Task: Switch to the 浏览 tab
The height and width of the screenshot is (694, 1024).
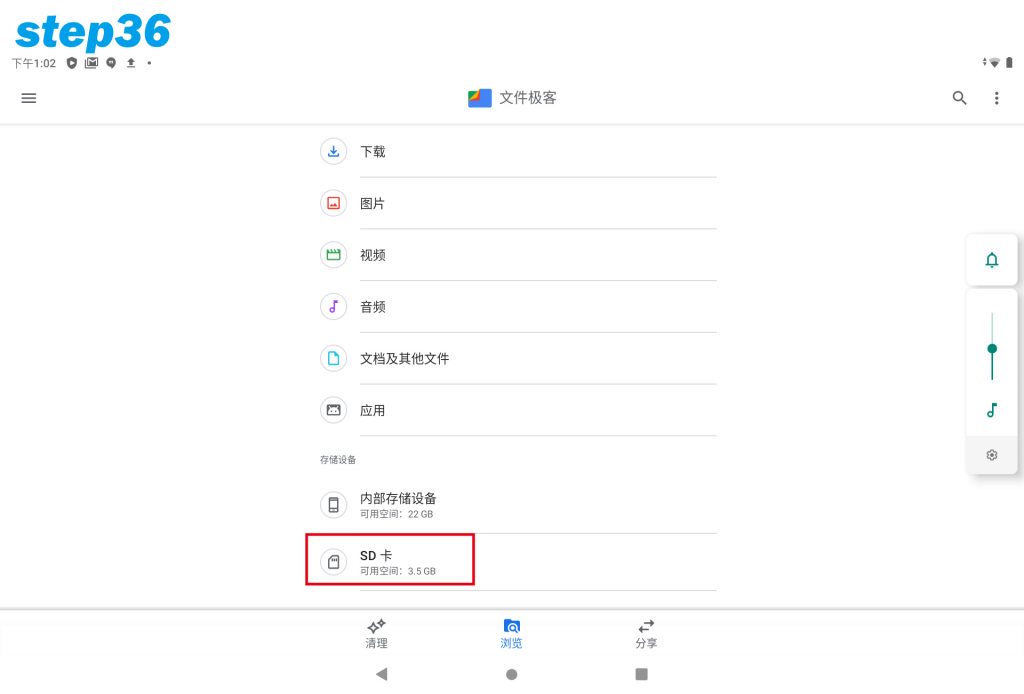Action: point(511,633)
